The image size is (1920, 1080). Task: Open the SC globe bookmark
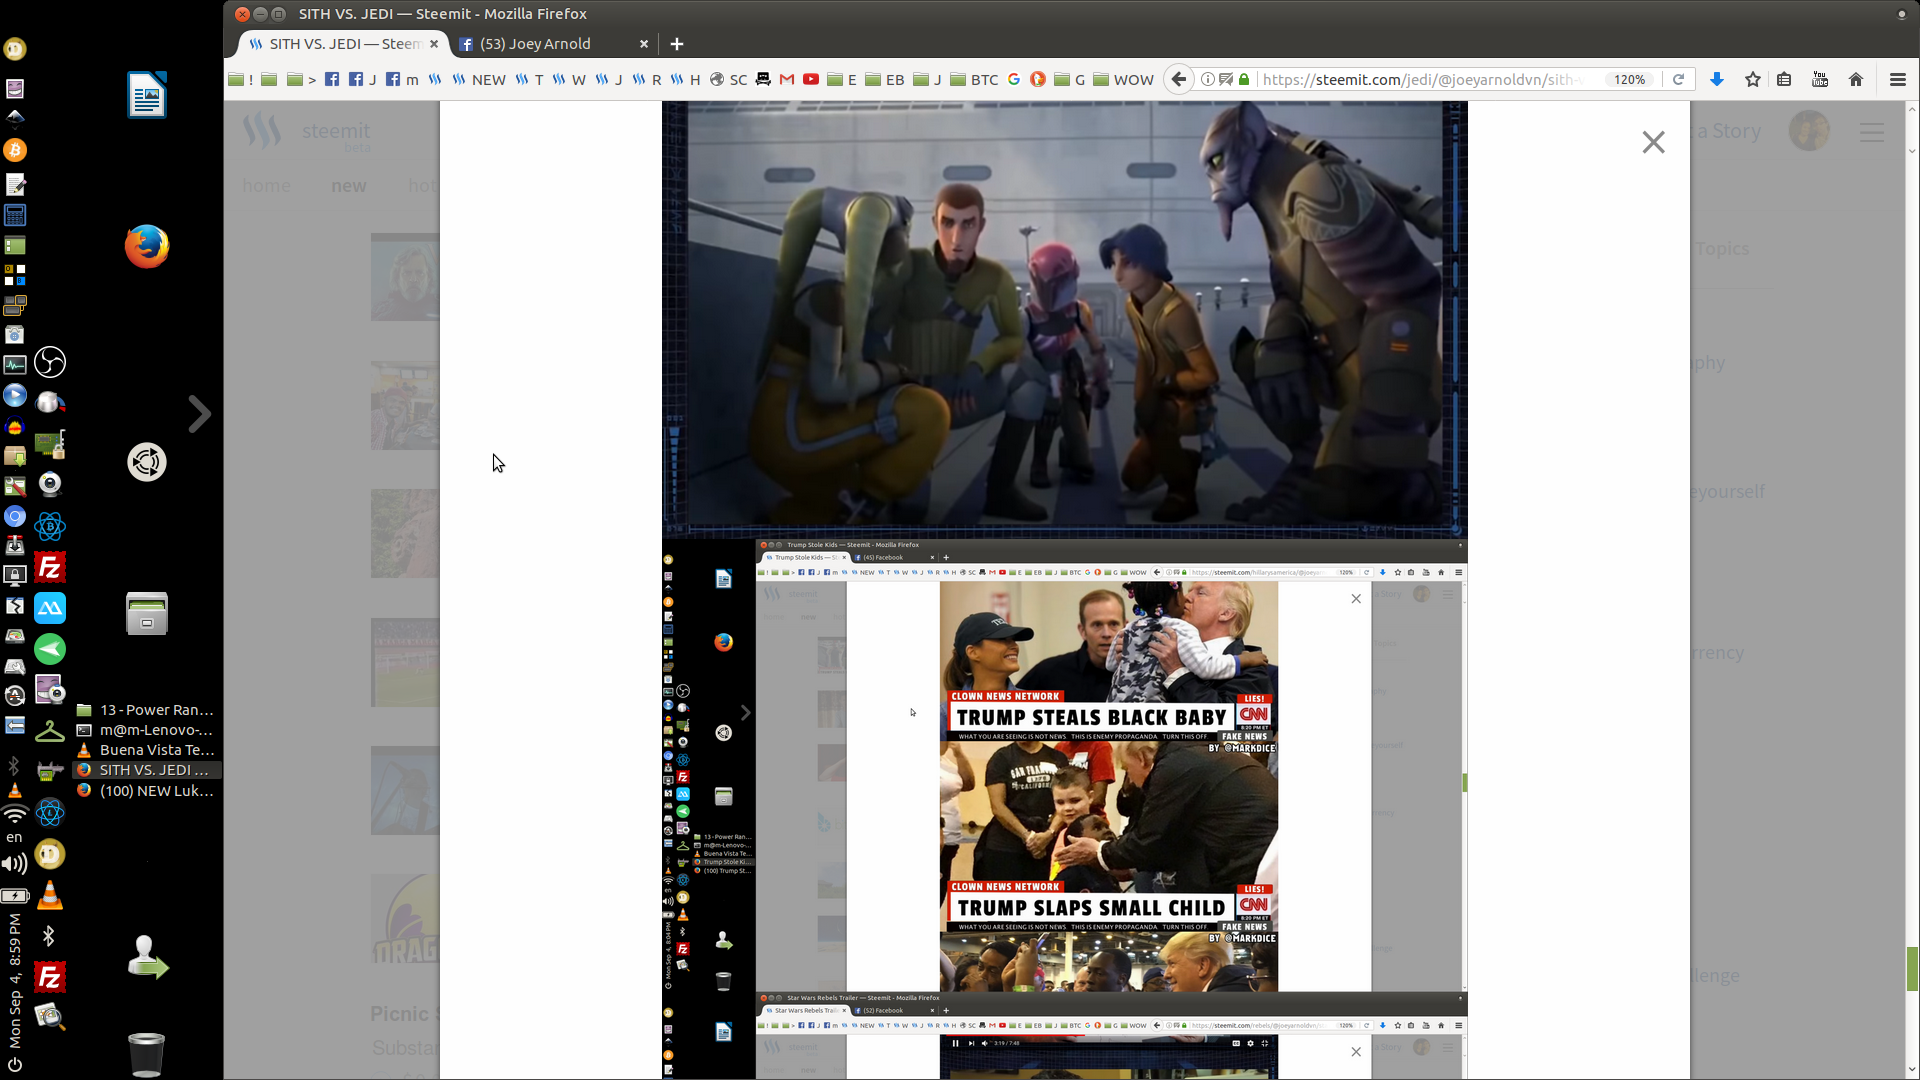coord(728,80)
